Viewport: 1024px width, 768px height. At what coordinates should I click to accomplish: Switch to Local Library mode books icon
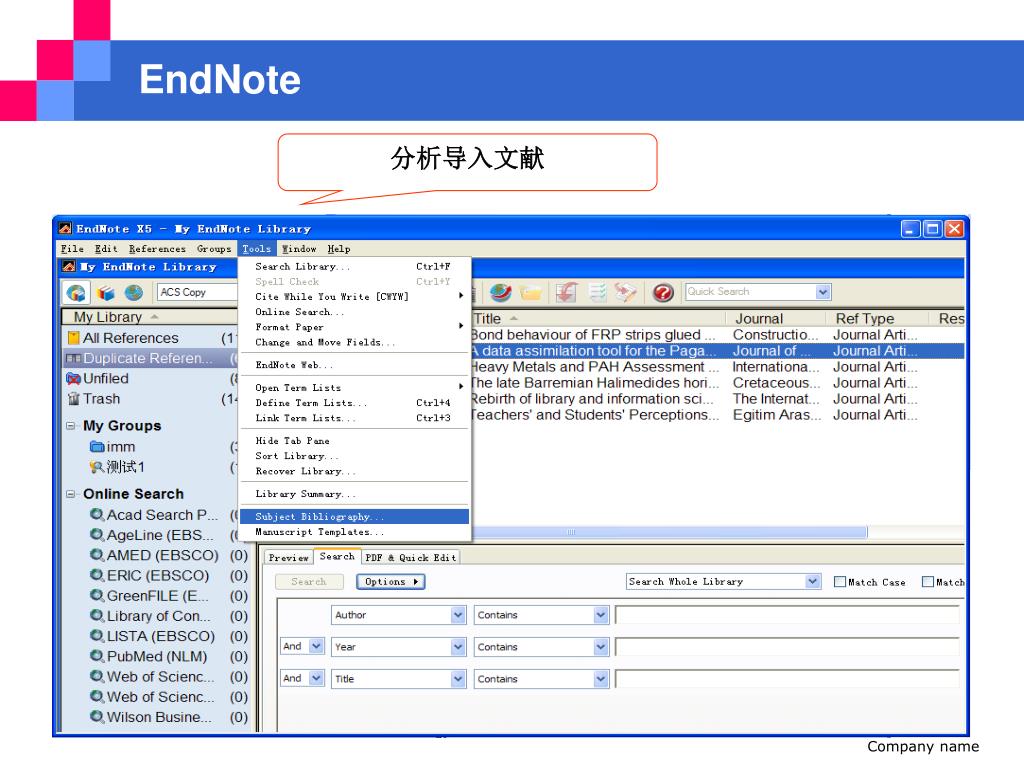click(106, 293)
